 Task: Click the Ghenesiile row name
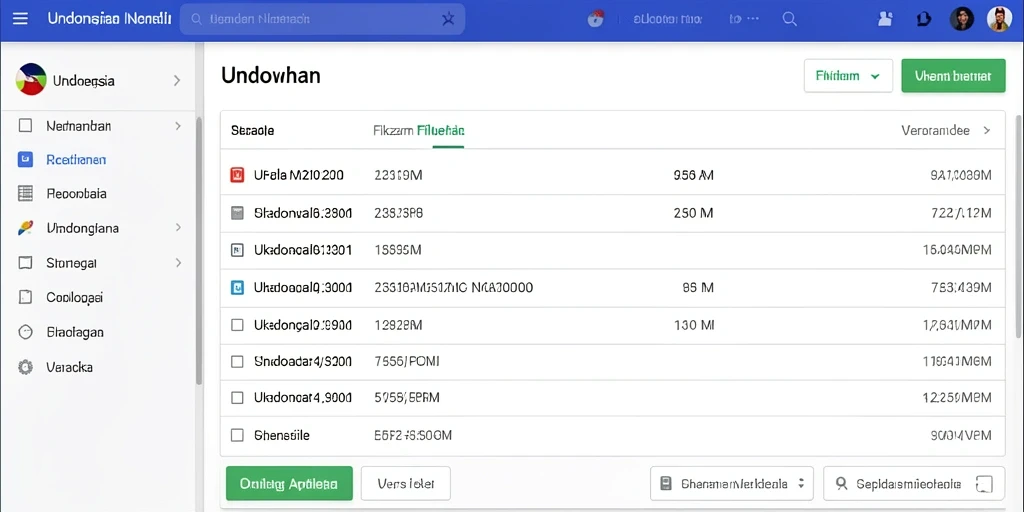tap(281, 435)
